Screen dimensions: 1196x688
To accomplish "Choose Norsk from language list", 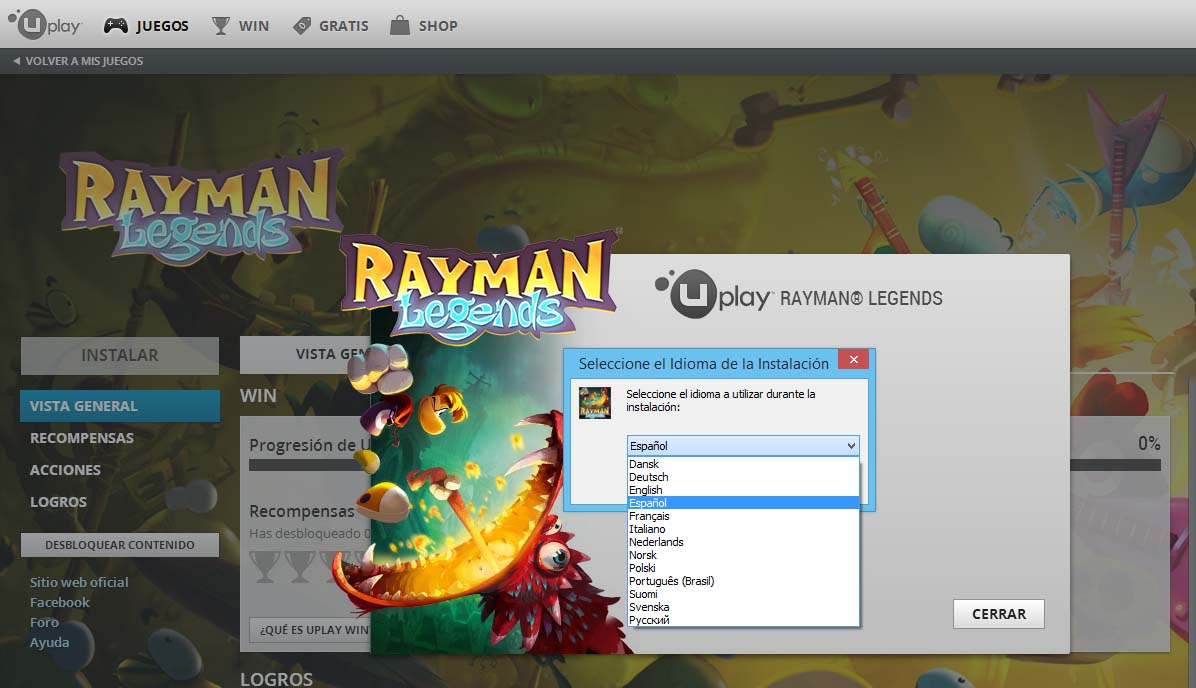I will coord(743,555).
